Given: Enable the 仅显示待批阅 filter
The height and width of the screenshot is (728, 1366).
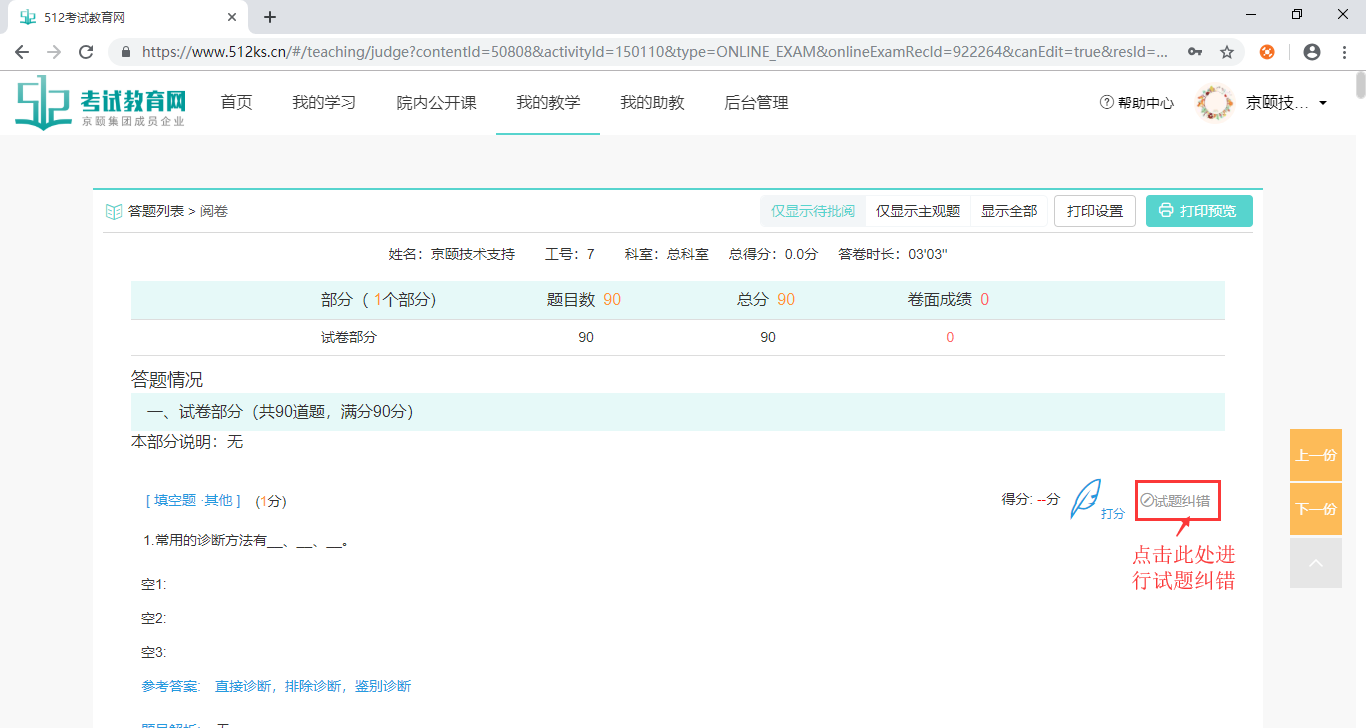Looking at the screenshot, I should [x=813, y=211].
